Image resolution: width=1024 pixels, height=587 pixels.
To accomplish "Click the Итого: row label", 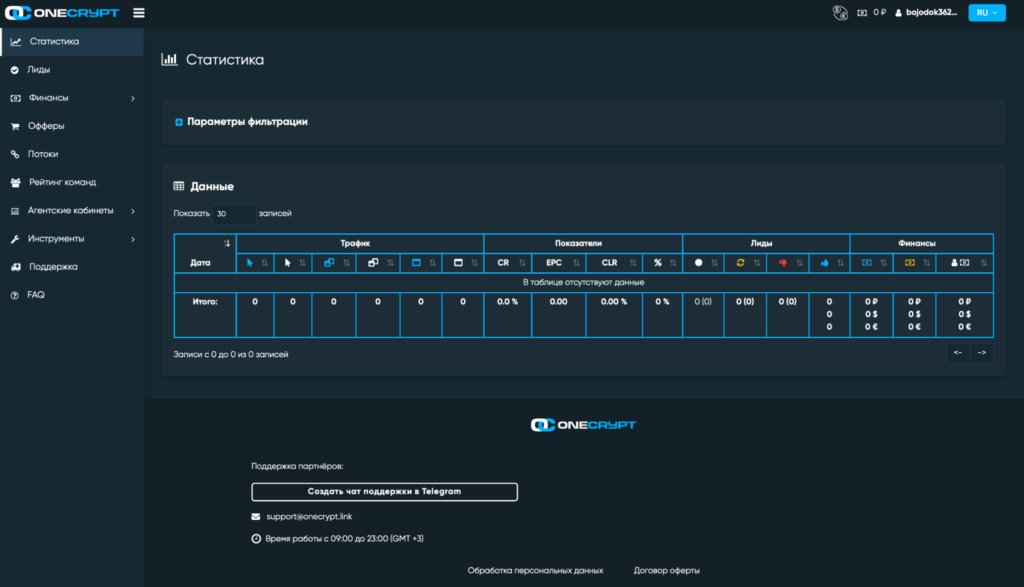I will [205, 302].
